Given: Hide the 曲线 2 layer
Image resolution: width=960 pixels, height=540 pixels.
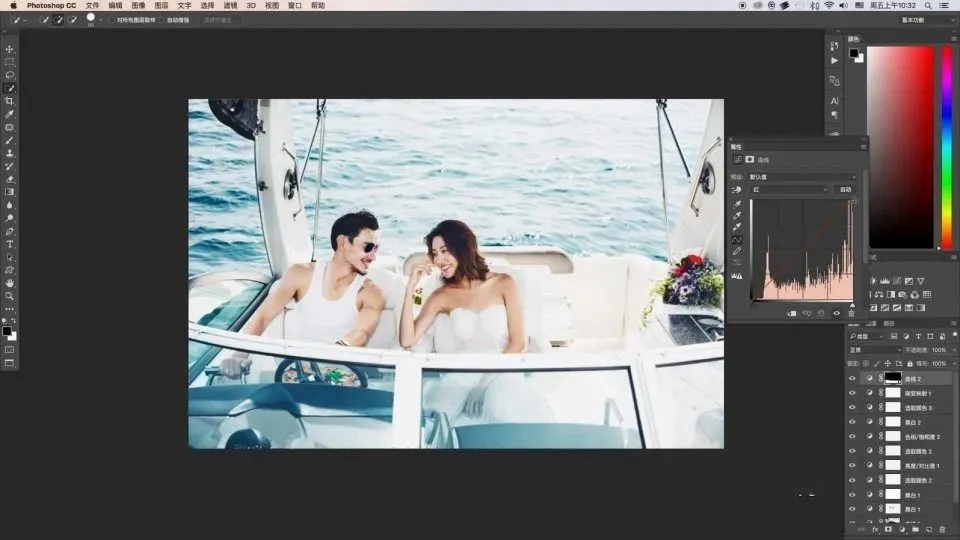Looking at the screenshot, I should click(x=852, y=379).
